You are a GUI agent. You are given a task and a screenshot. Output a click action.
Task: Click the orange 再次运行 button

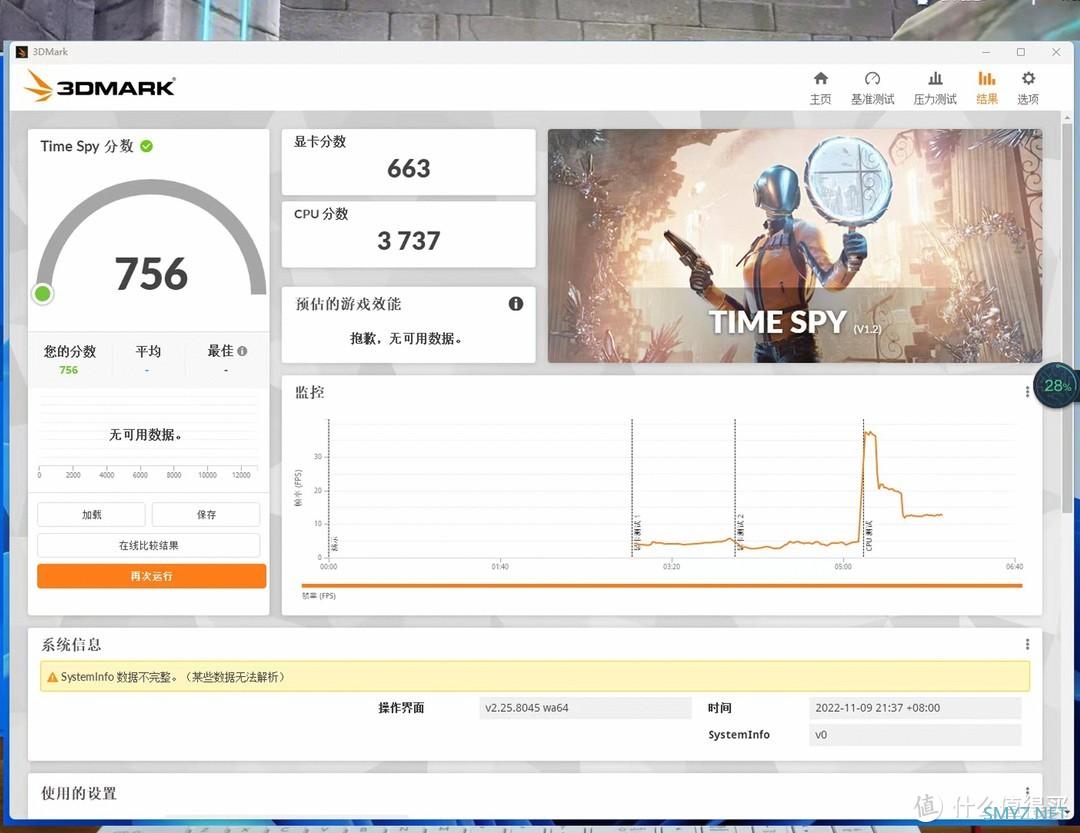152,576
